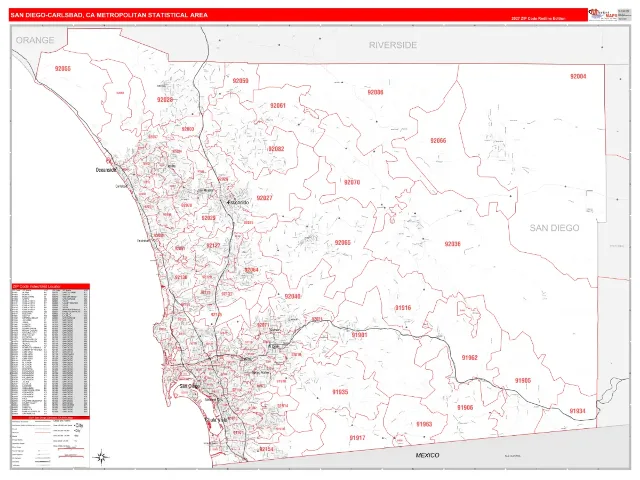Click ZIP code 91906 label
The image size is (640, 480).
click(465, 407)
